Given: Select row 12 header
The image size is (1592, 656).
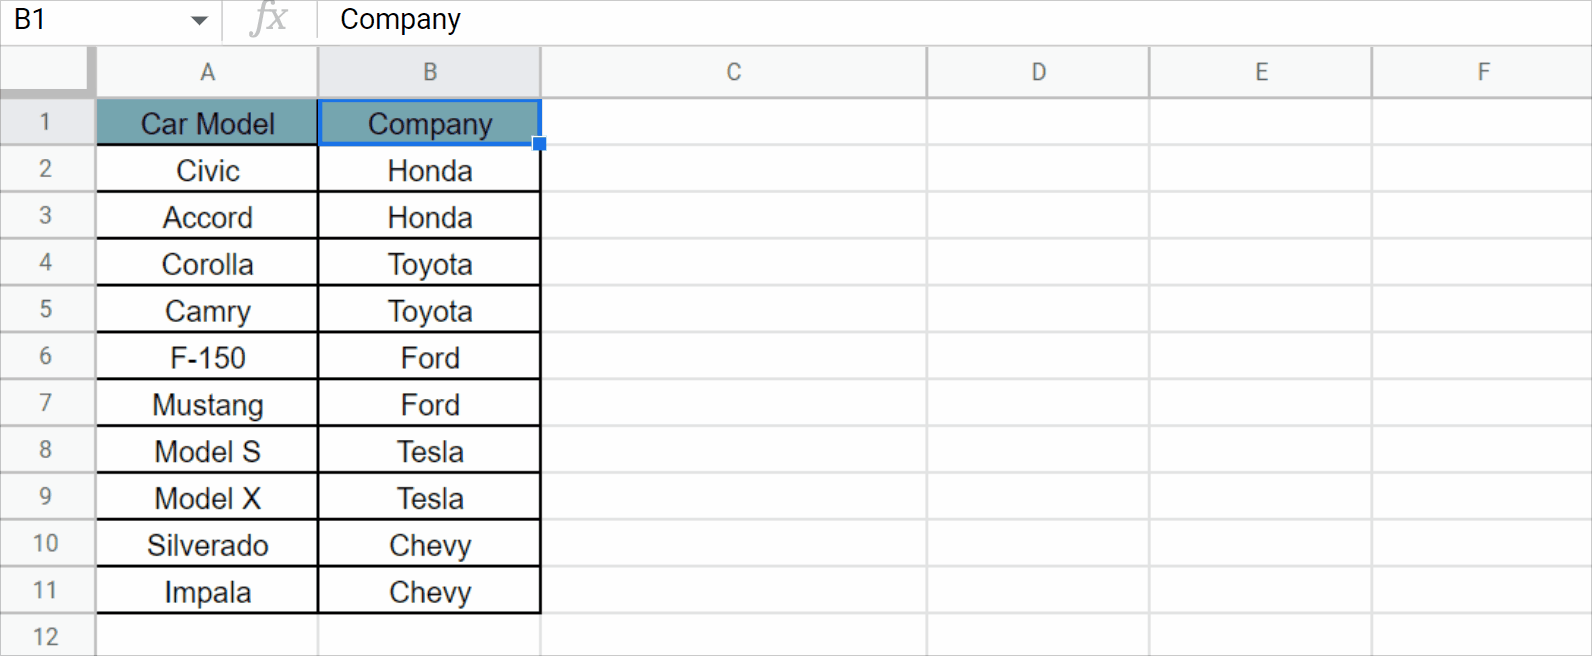Looking at the screenshot, I should (46, 636).
